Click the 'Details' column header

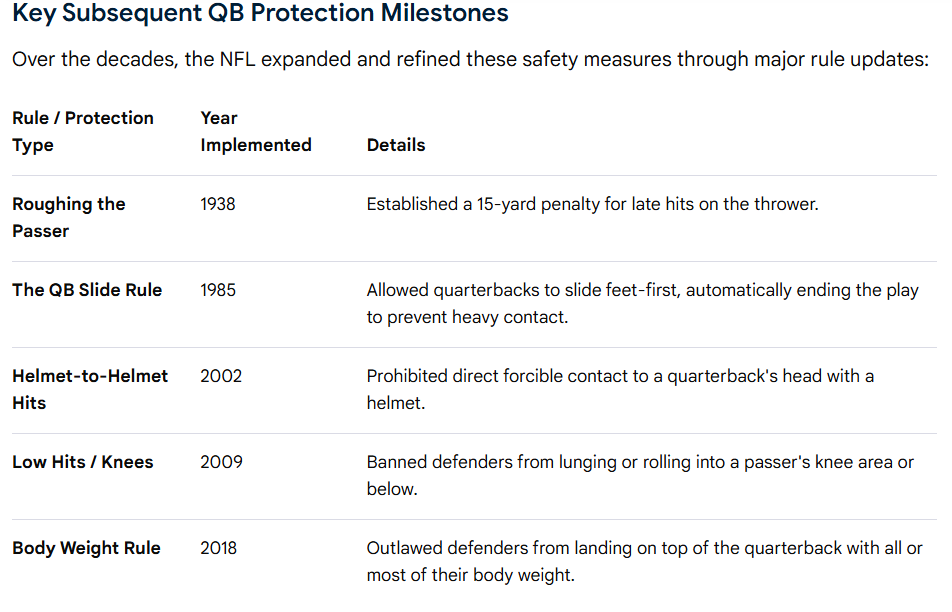(396, 145)
